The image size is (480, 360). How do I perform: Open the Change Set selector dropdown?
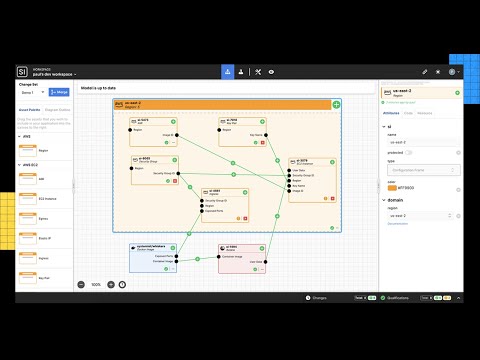tap(33, 92)
